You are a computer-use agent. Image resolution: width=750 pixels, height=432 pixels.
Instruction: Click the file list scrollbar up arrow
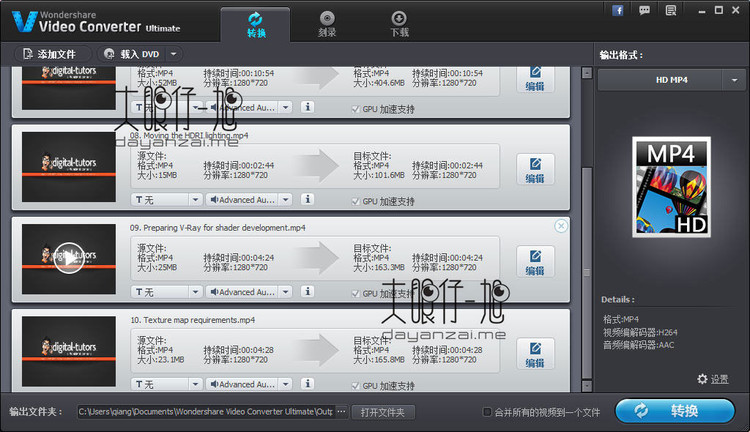pyautogui.click(x=587, y=73)
